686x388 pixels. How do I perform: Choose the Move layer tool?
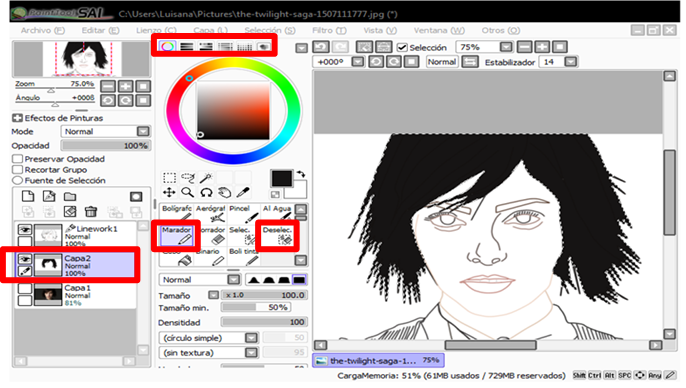pos(169,192)
